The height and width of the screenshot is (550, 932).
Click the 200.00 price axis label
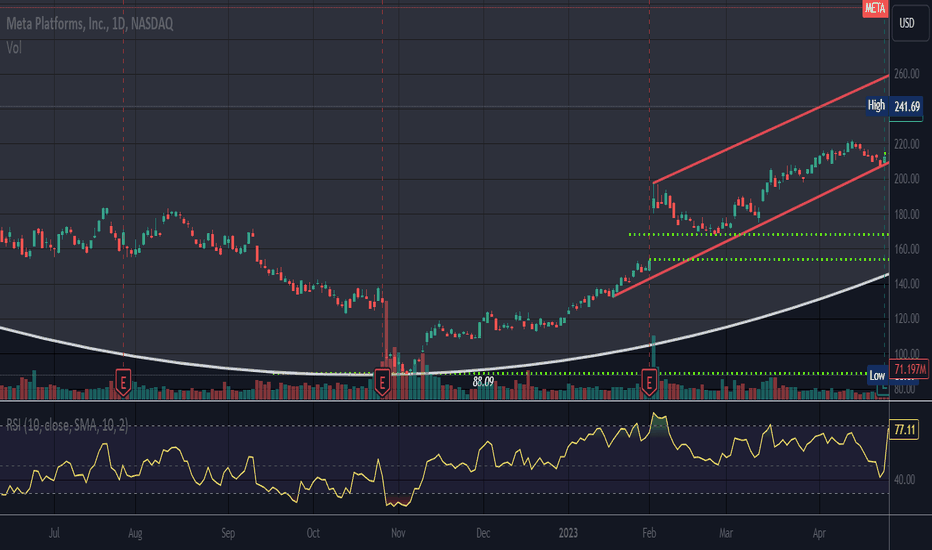(x=907, y=179)
